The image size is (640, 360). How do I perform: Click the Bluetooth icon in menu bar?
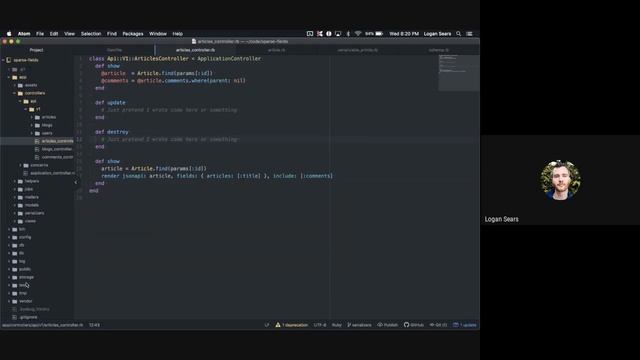348,34
